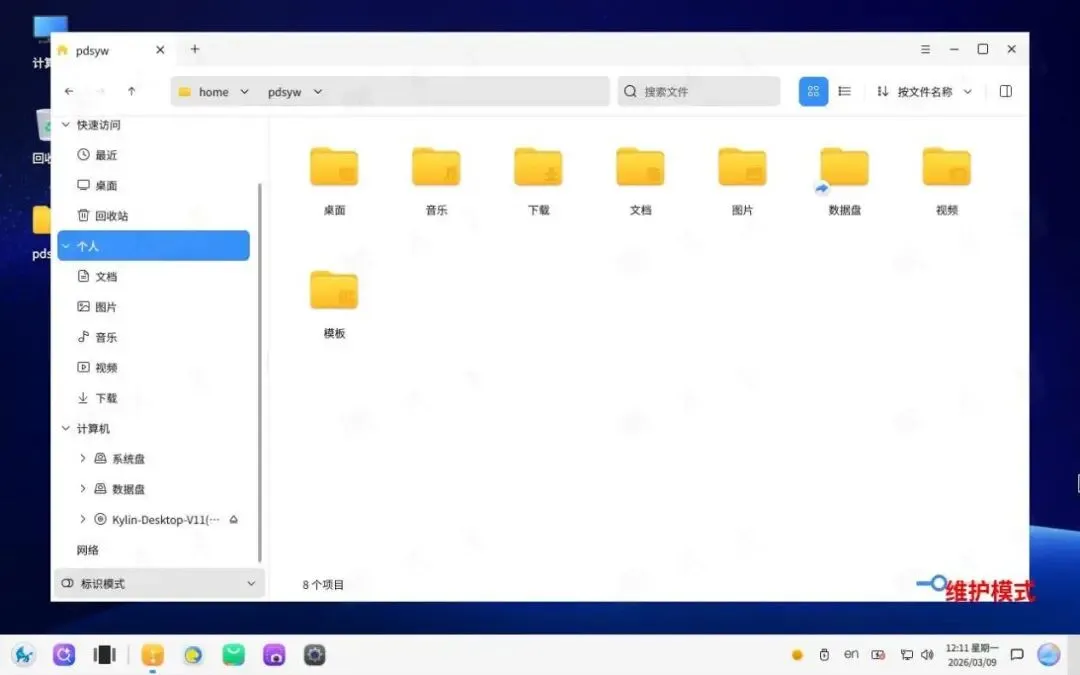The height and width of the screenshot is (675, 1080).
Task: Select 个人 in the sidebar
Action: [x=154, y=246]
